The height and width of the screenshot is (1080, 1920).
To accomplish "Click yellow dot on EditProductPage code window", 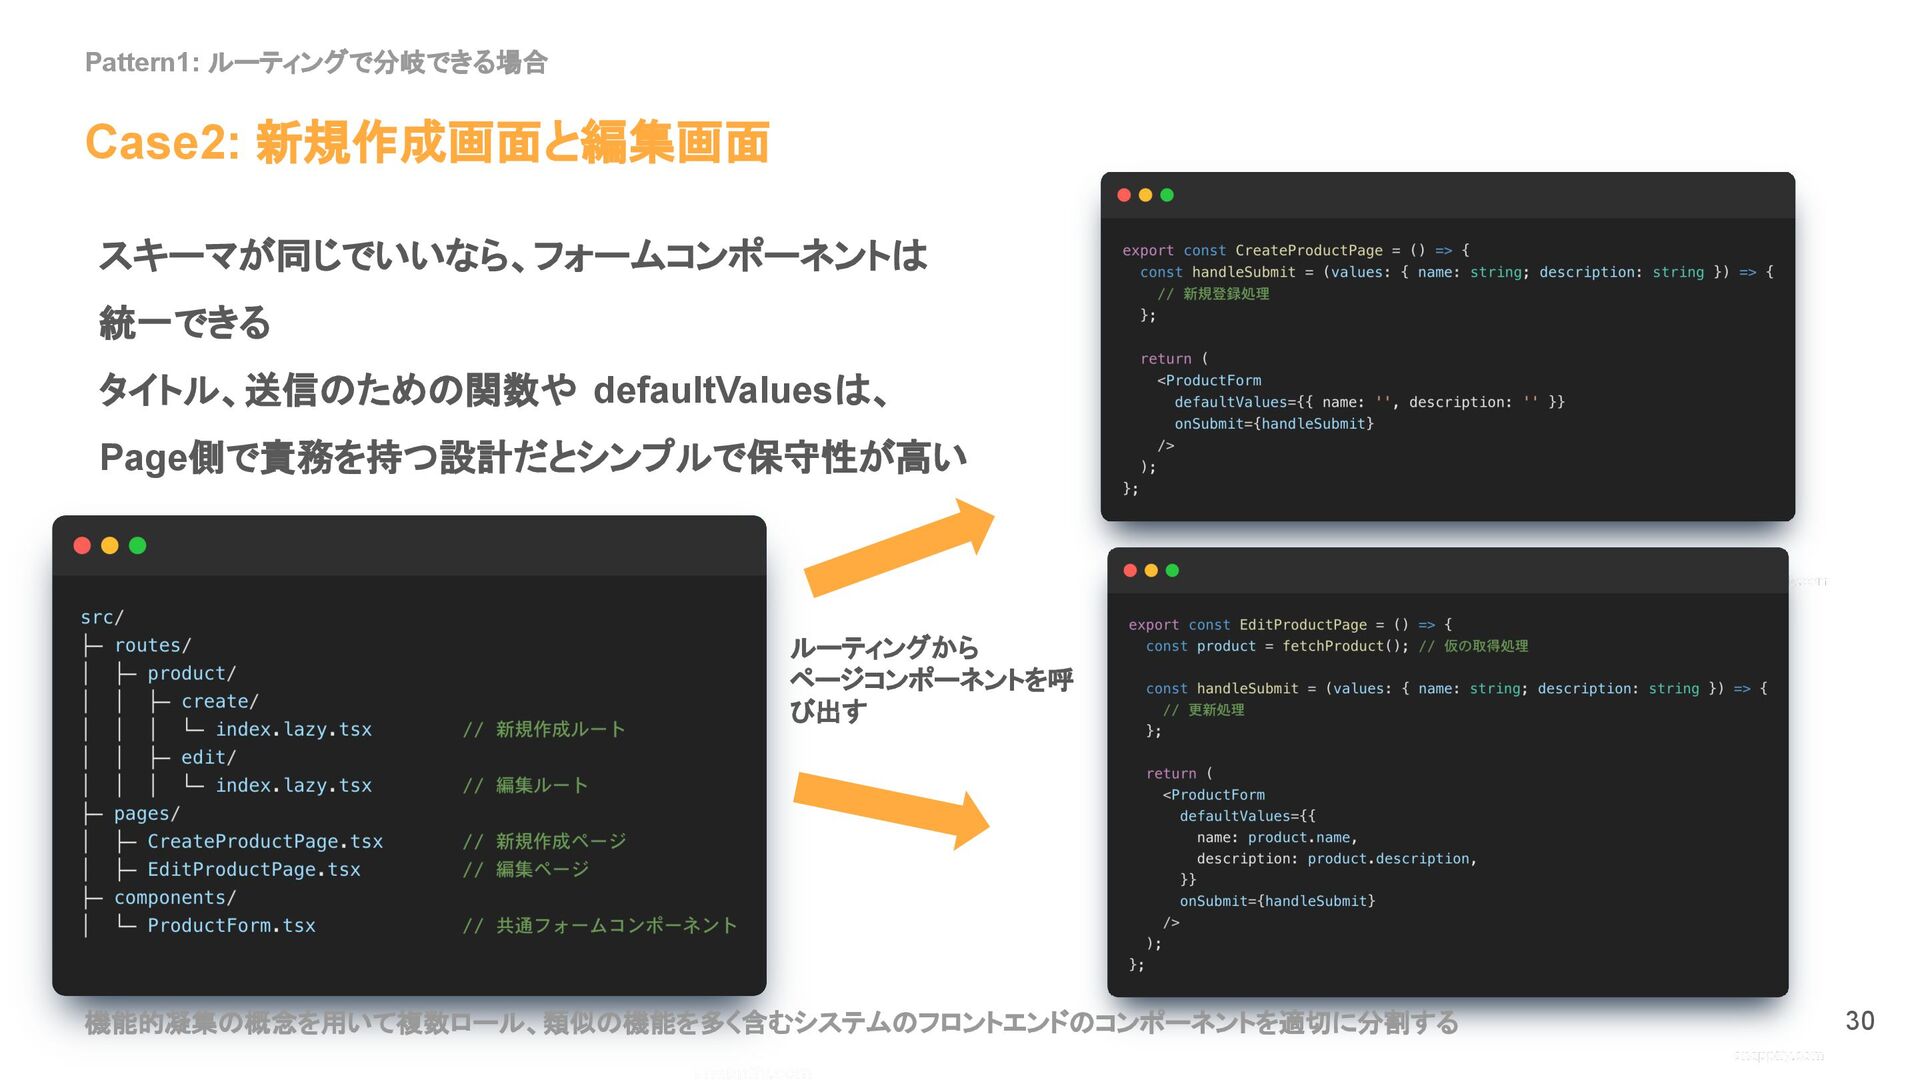I will click(x=1151, y=570).
